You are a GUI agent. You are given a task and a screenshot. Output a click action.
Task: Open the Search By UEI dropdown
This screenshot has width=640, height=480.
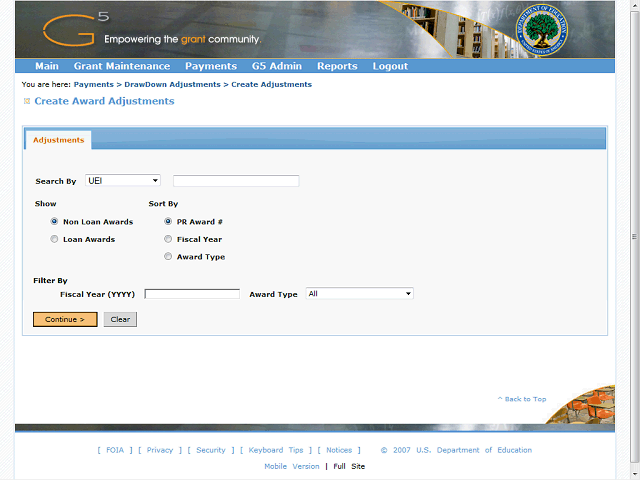coord(123,180)
